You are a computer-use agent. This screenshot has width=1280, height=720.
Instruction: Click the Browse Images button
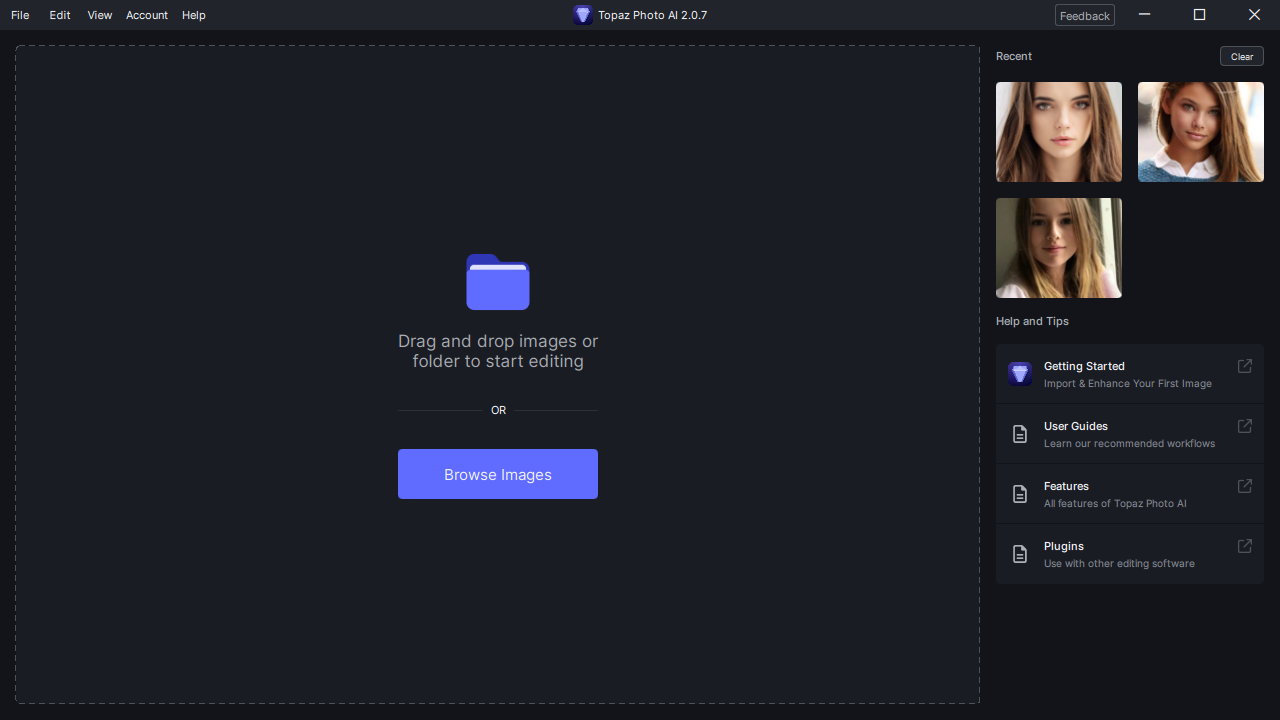[x=497, y=474]
